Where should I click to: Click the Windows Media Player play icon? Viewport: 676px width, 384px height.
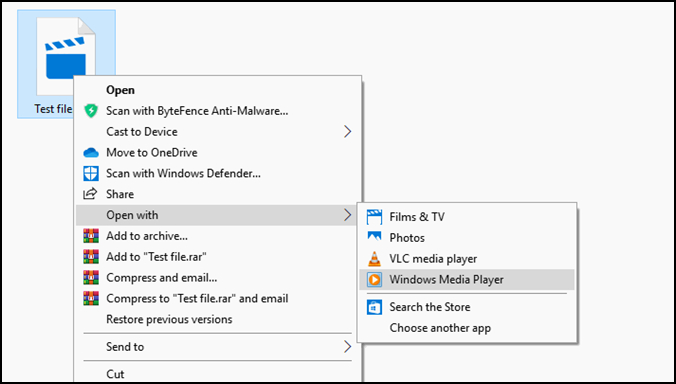pyautogui.click(x=374, y=280)
